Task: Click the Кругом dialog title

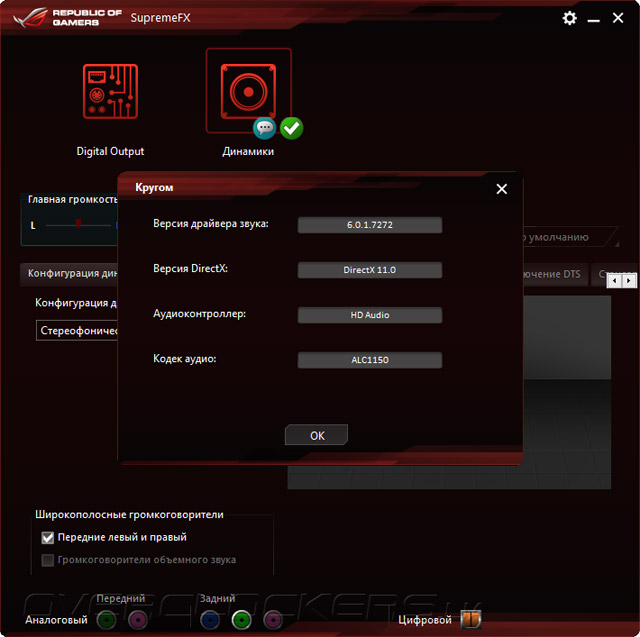Action: pos(154,188)
